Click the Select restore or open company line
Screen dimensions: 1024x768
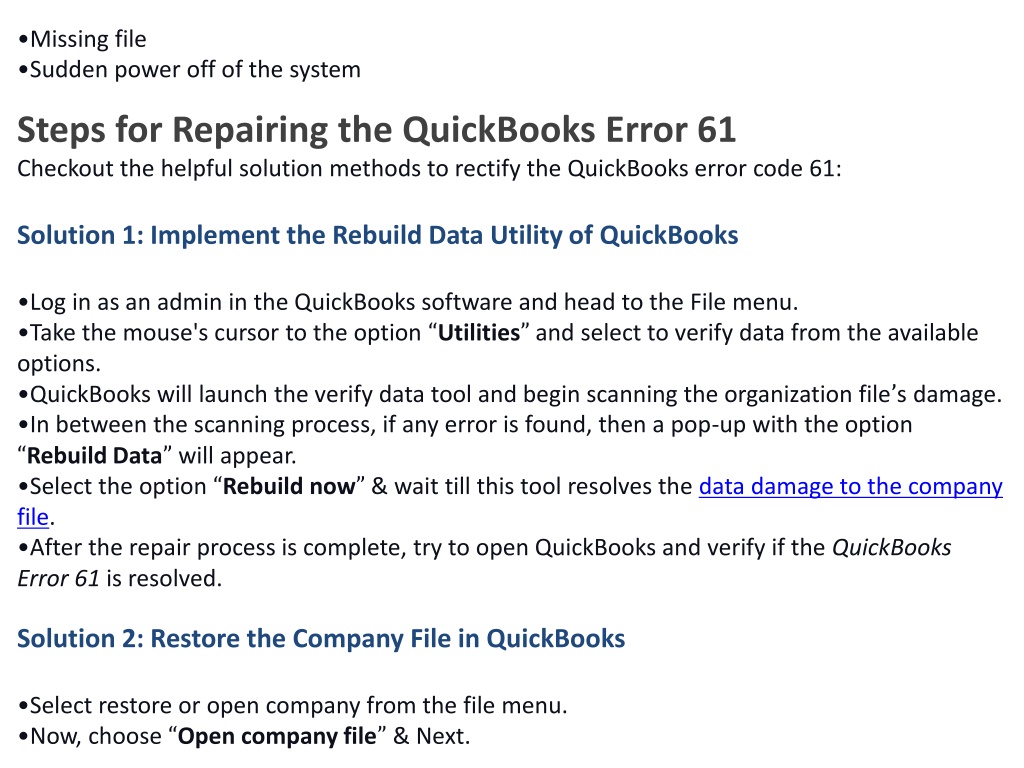coord(293,706)
